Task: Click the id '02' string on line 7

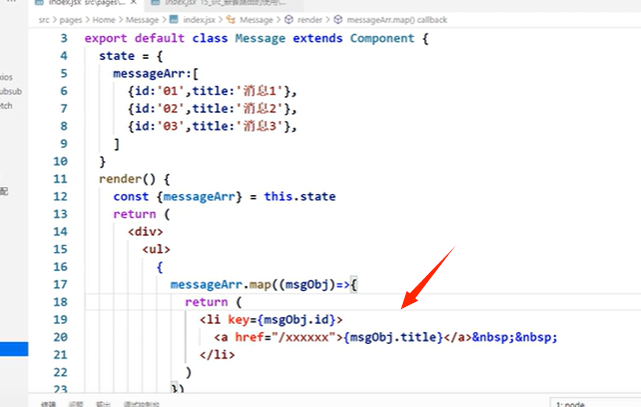Action: click(x=170, y=108)
